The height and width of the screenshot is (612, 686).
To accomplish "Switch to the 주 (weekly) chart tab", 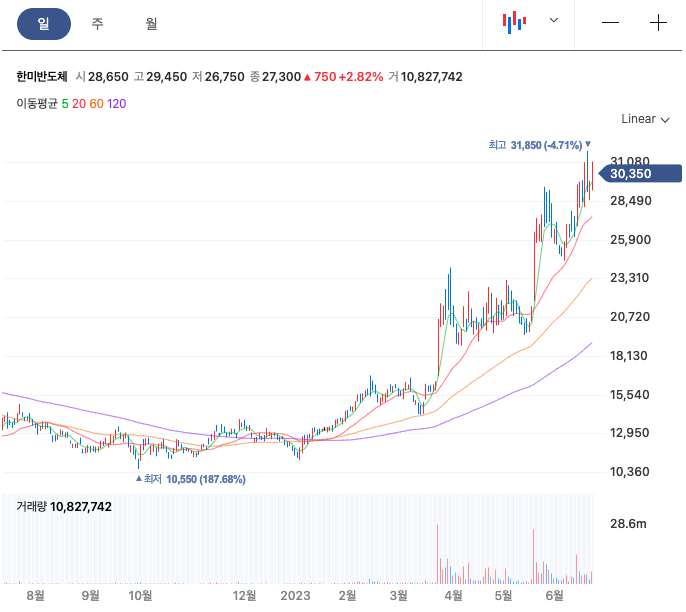I will tap(97, 24).
